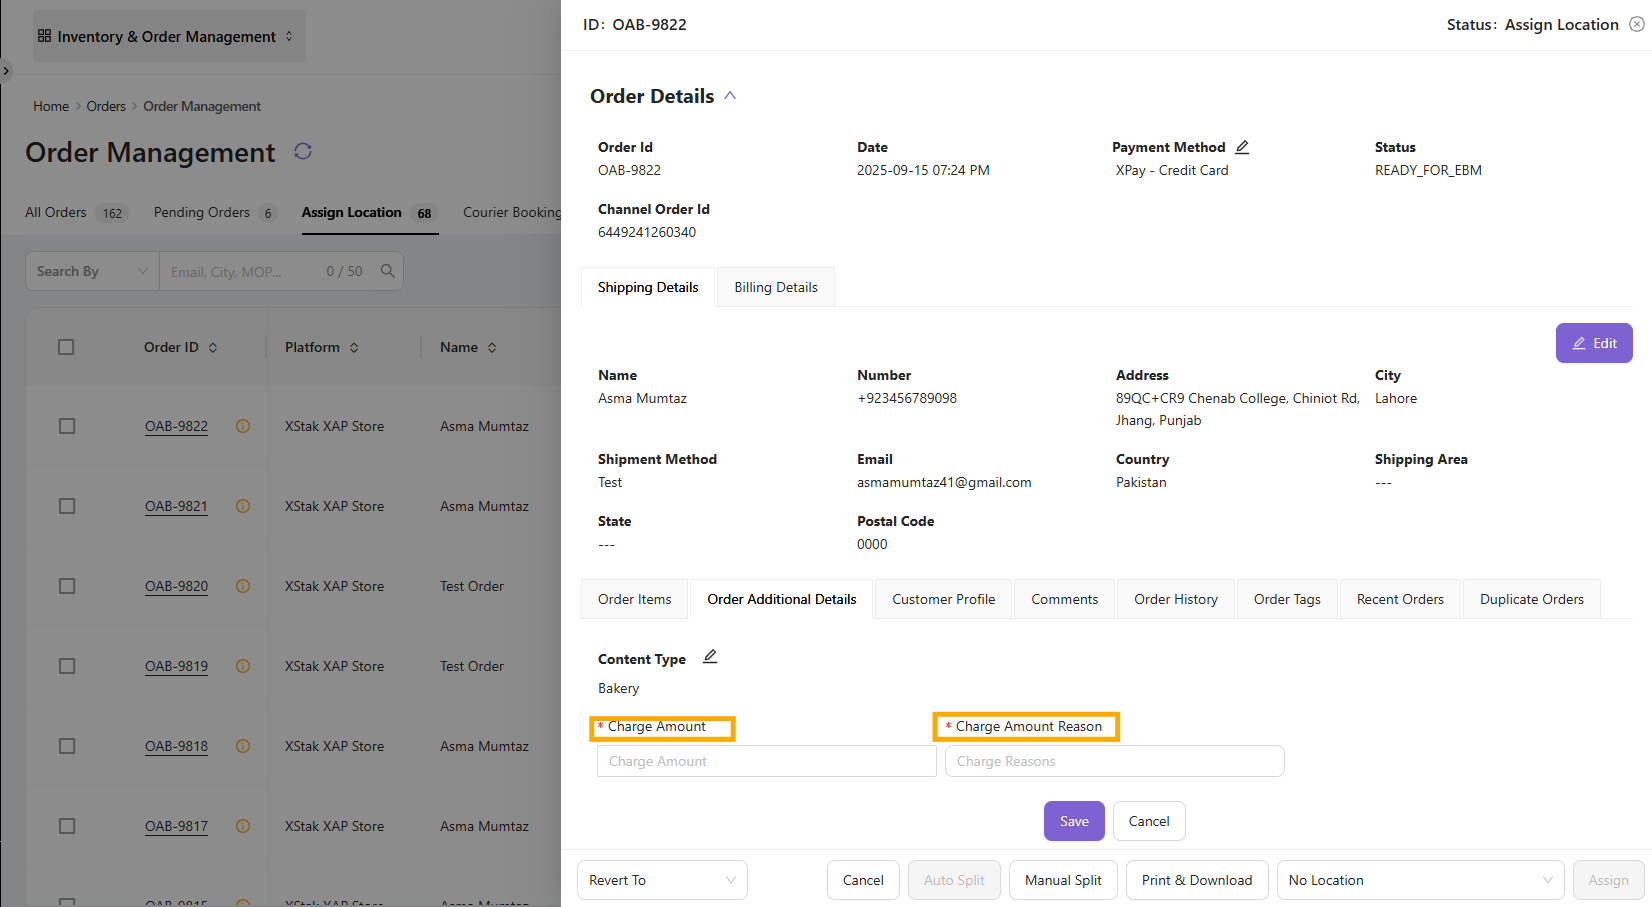Click the pencil icon beside Content Type
This screenshot has width=1652, height=907.
(710, 657)
